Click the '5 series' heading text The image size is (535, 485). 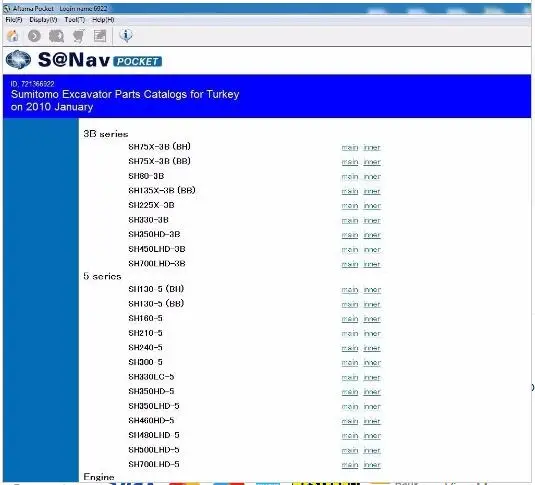coord(102,276)
